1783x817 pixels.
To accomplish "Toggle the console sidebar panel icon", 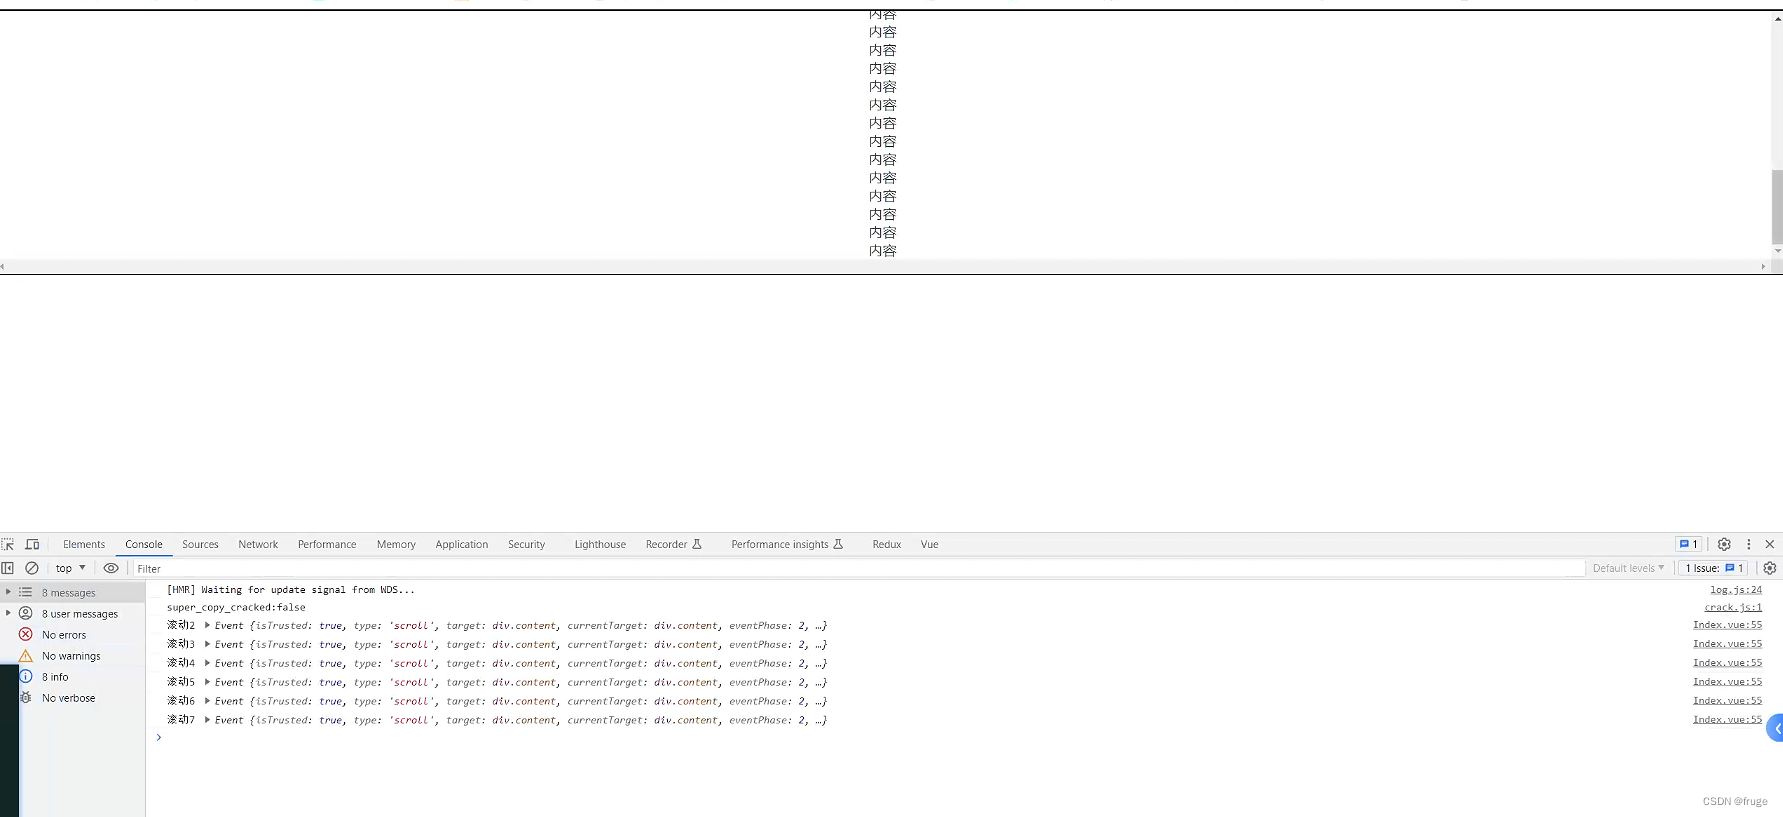I will tap(8, 568).
